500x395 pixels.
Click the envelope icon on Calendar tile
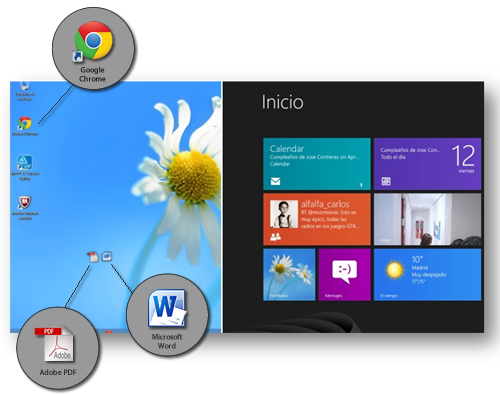pos(275,182)
